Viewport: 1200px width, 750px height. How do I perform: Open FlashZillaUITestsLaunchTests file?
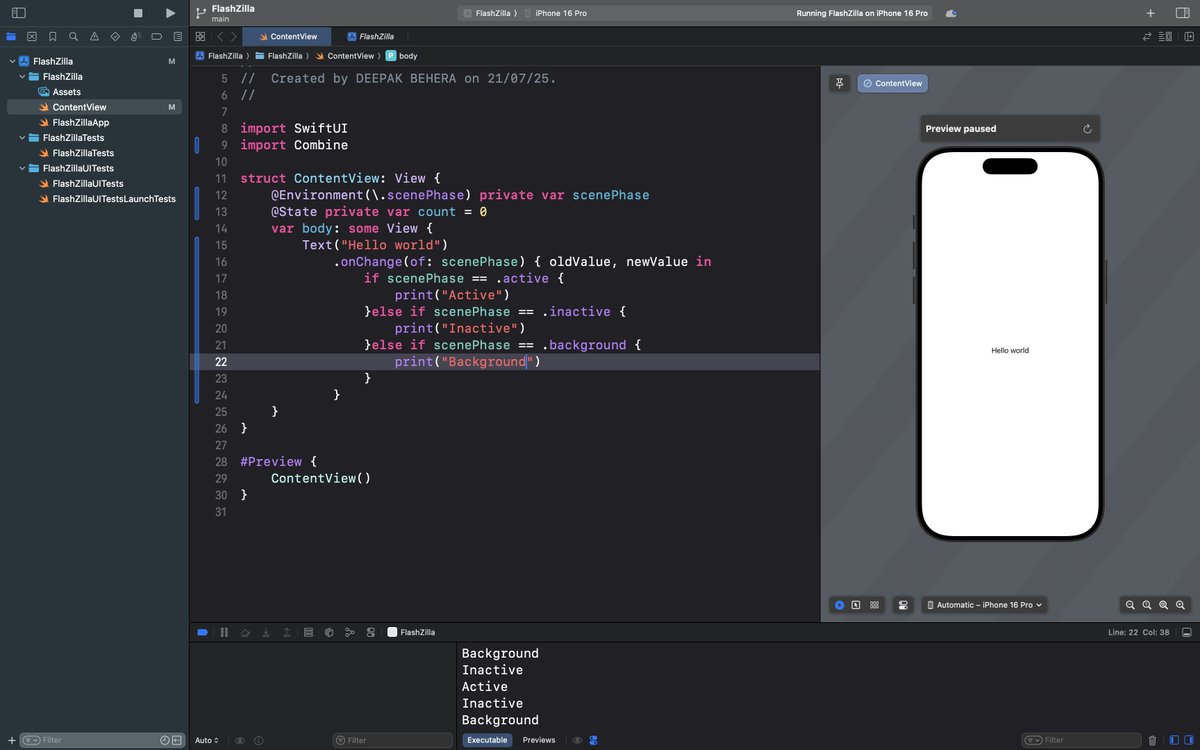pos(114,199)
